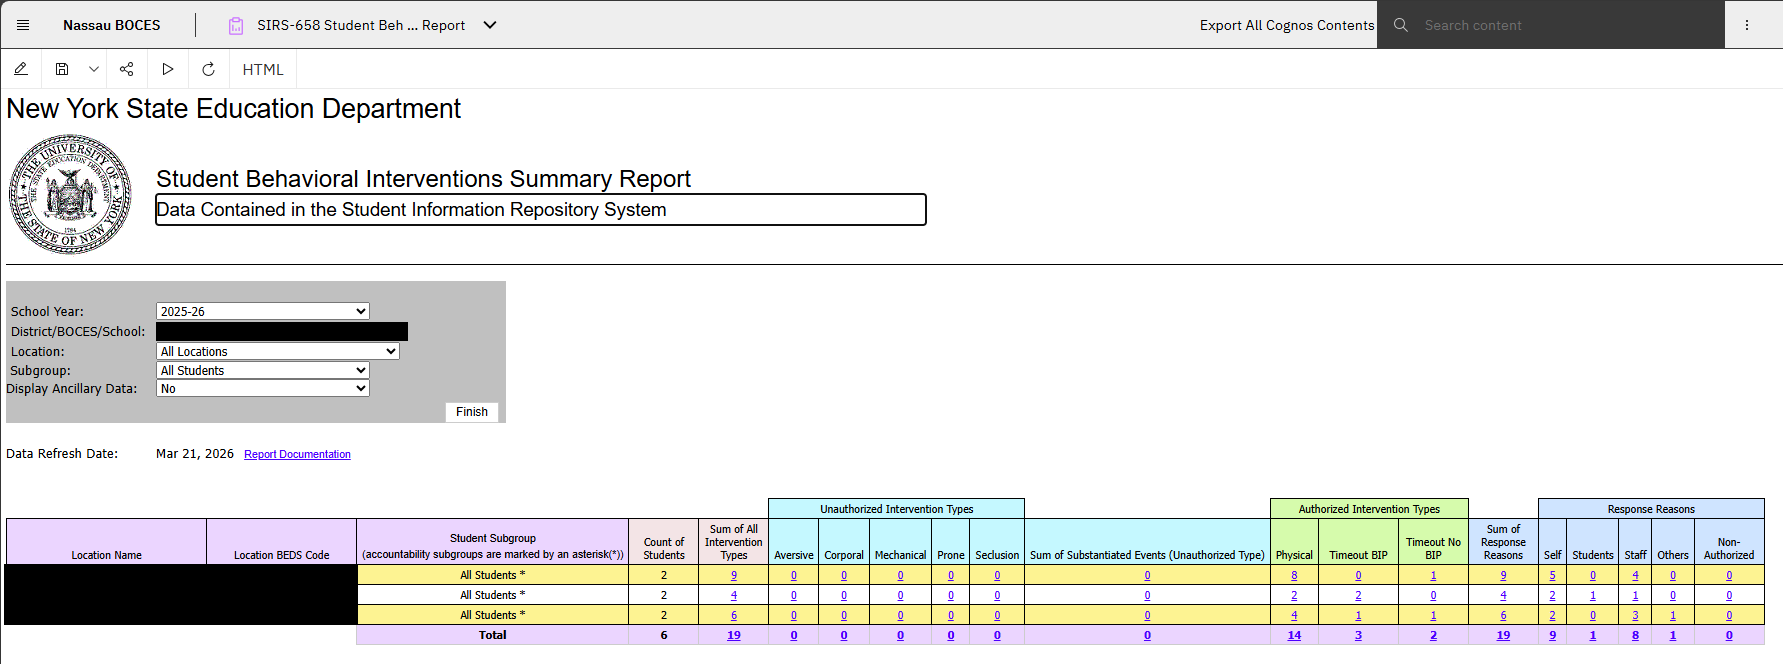
Task: Click total Sum of Response Reasons 19
Action: (x=1503, y=635)
